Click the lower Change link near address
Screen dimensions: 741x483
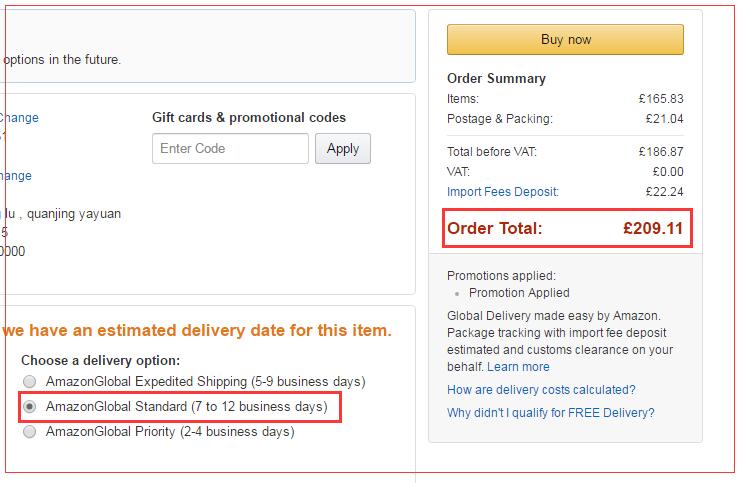pyautogui.click(x=16, y=176)
